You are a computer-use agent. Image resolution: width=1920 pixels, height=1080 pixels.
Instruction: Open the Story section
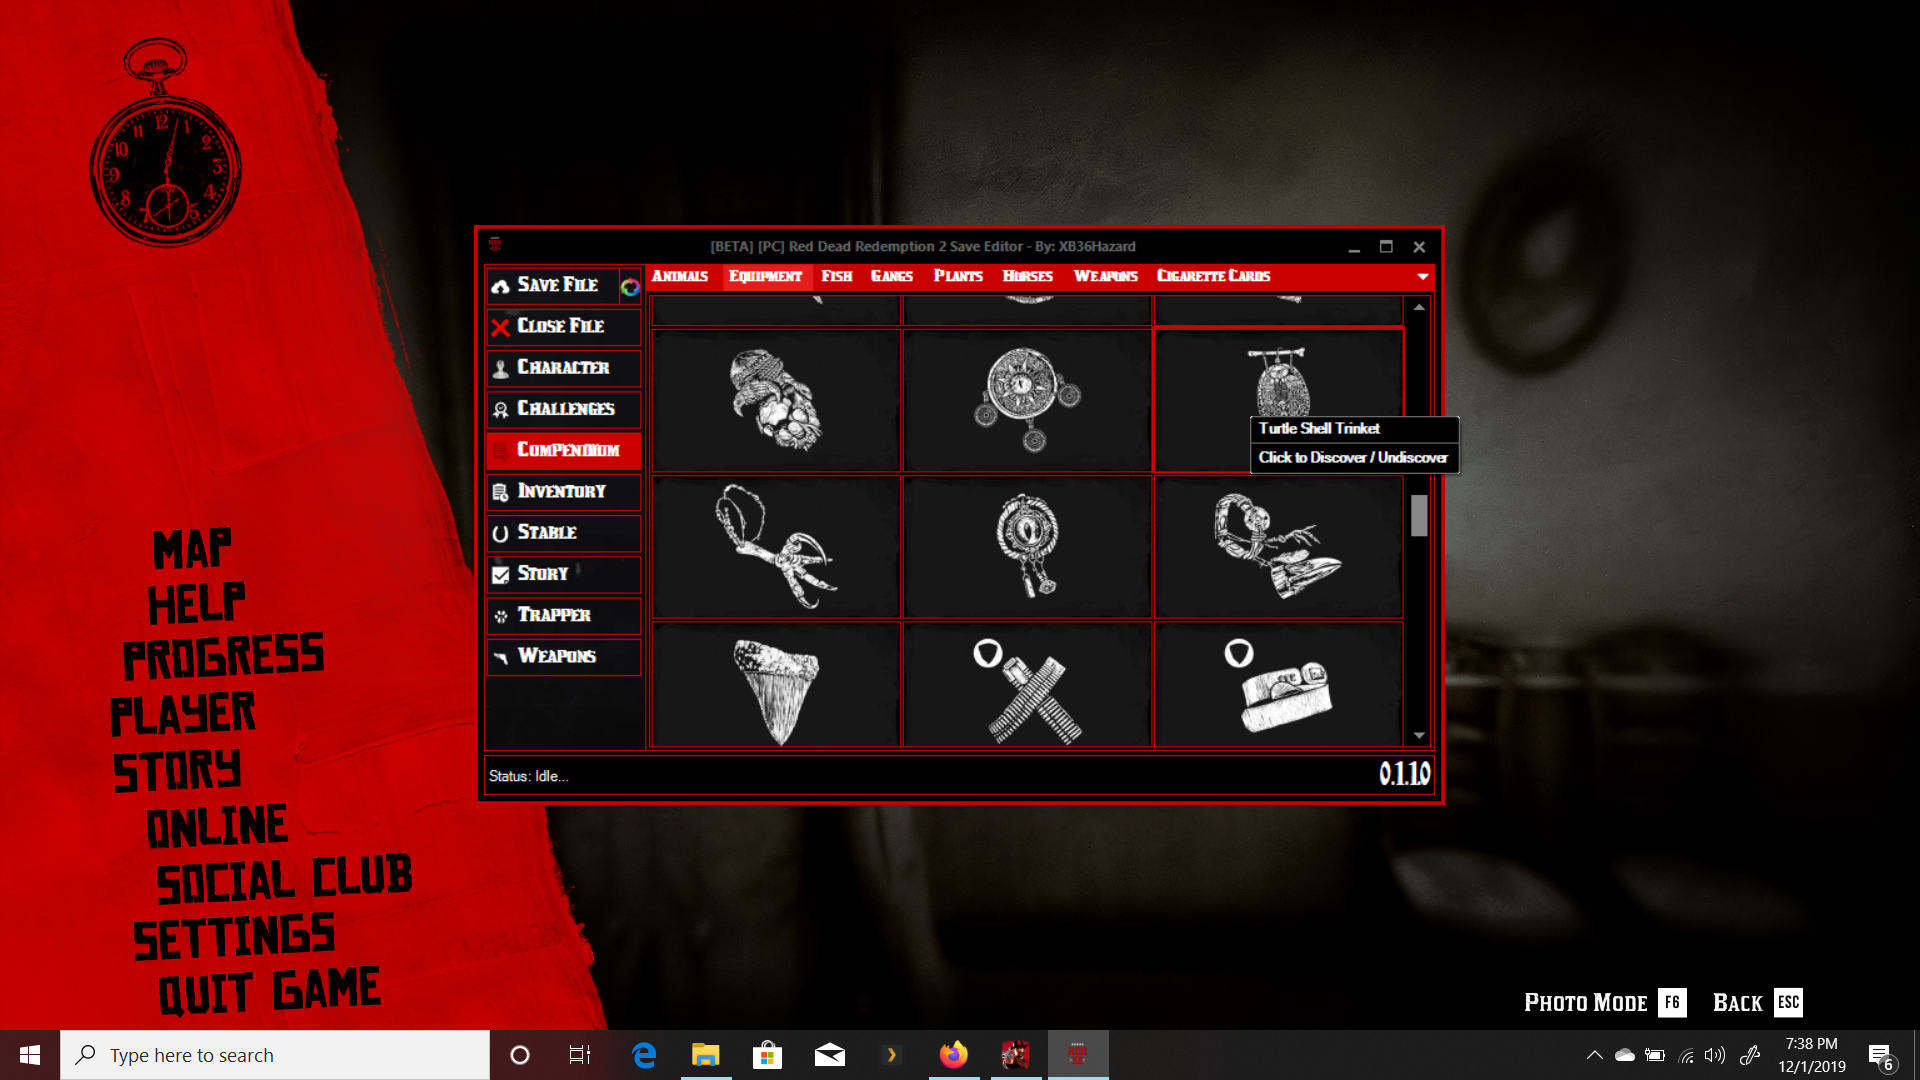tap(563, 574)
